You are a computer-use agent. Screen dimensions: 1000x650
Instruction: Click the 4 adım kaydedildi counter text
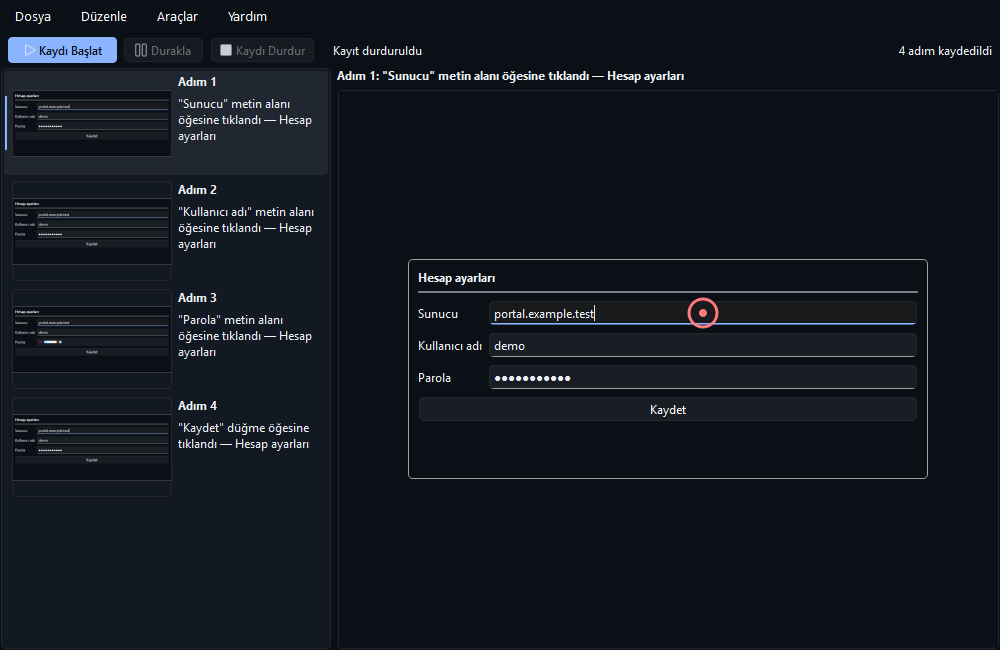click(x=945, y=51)
